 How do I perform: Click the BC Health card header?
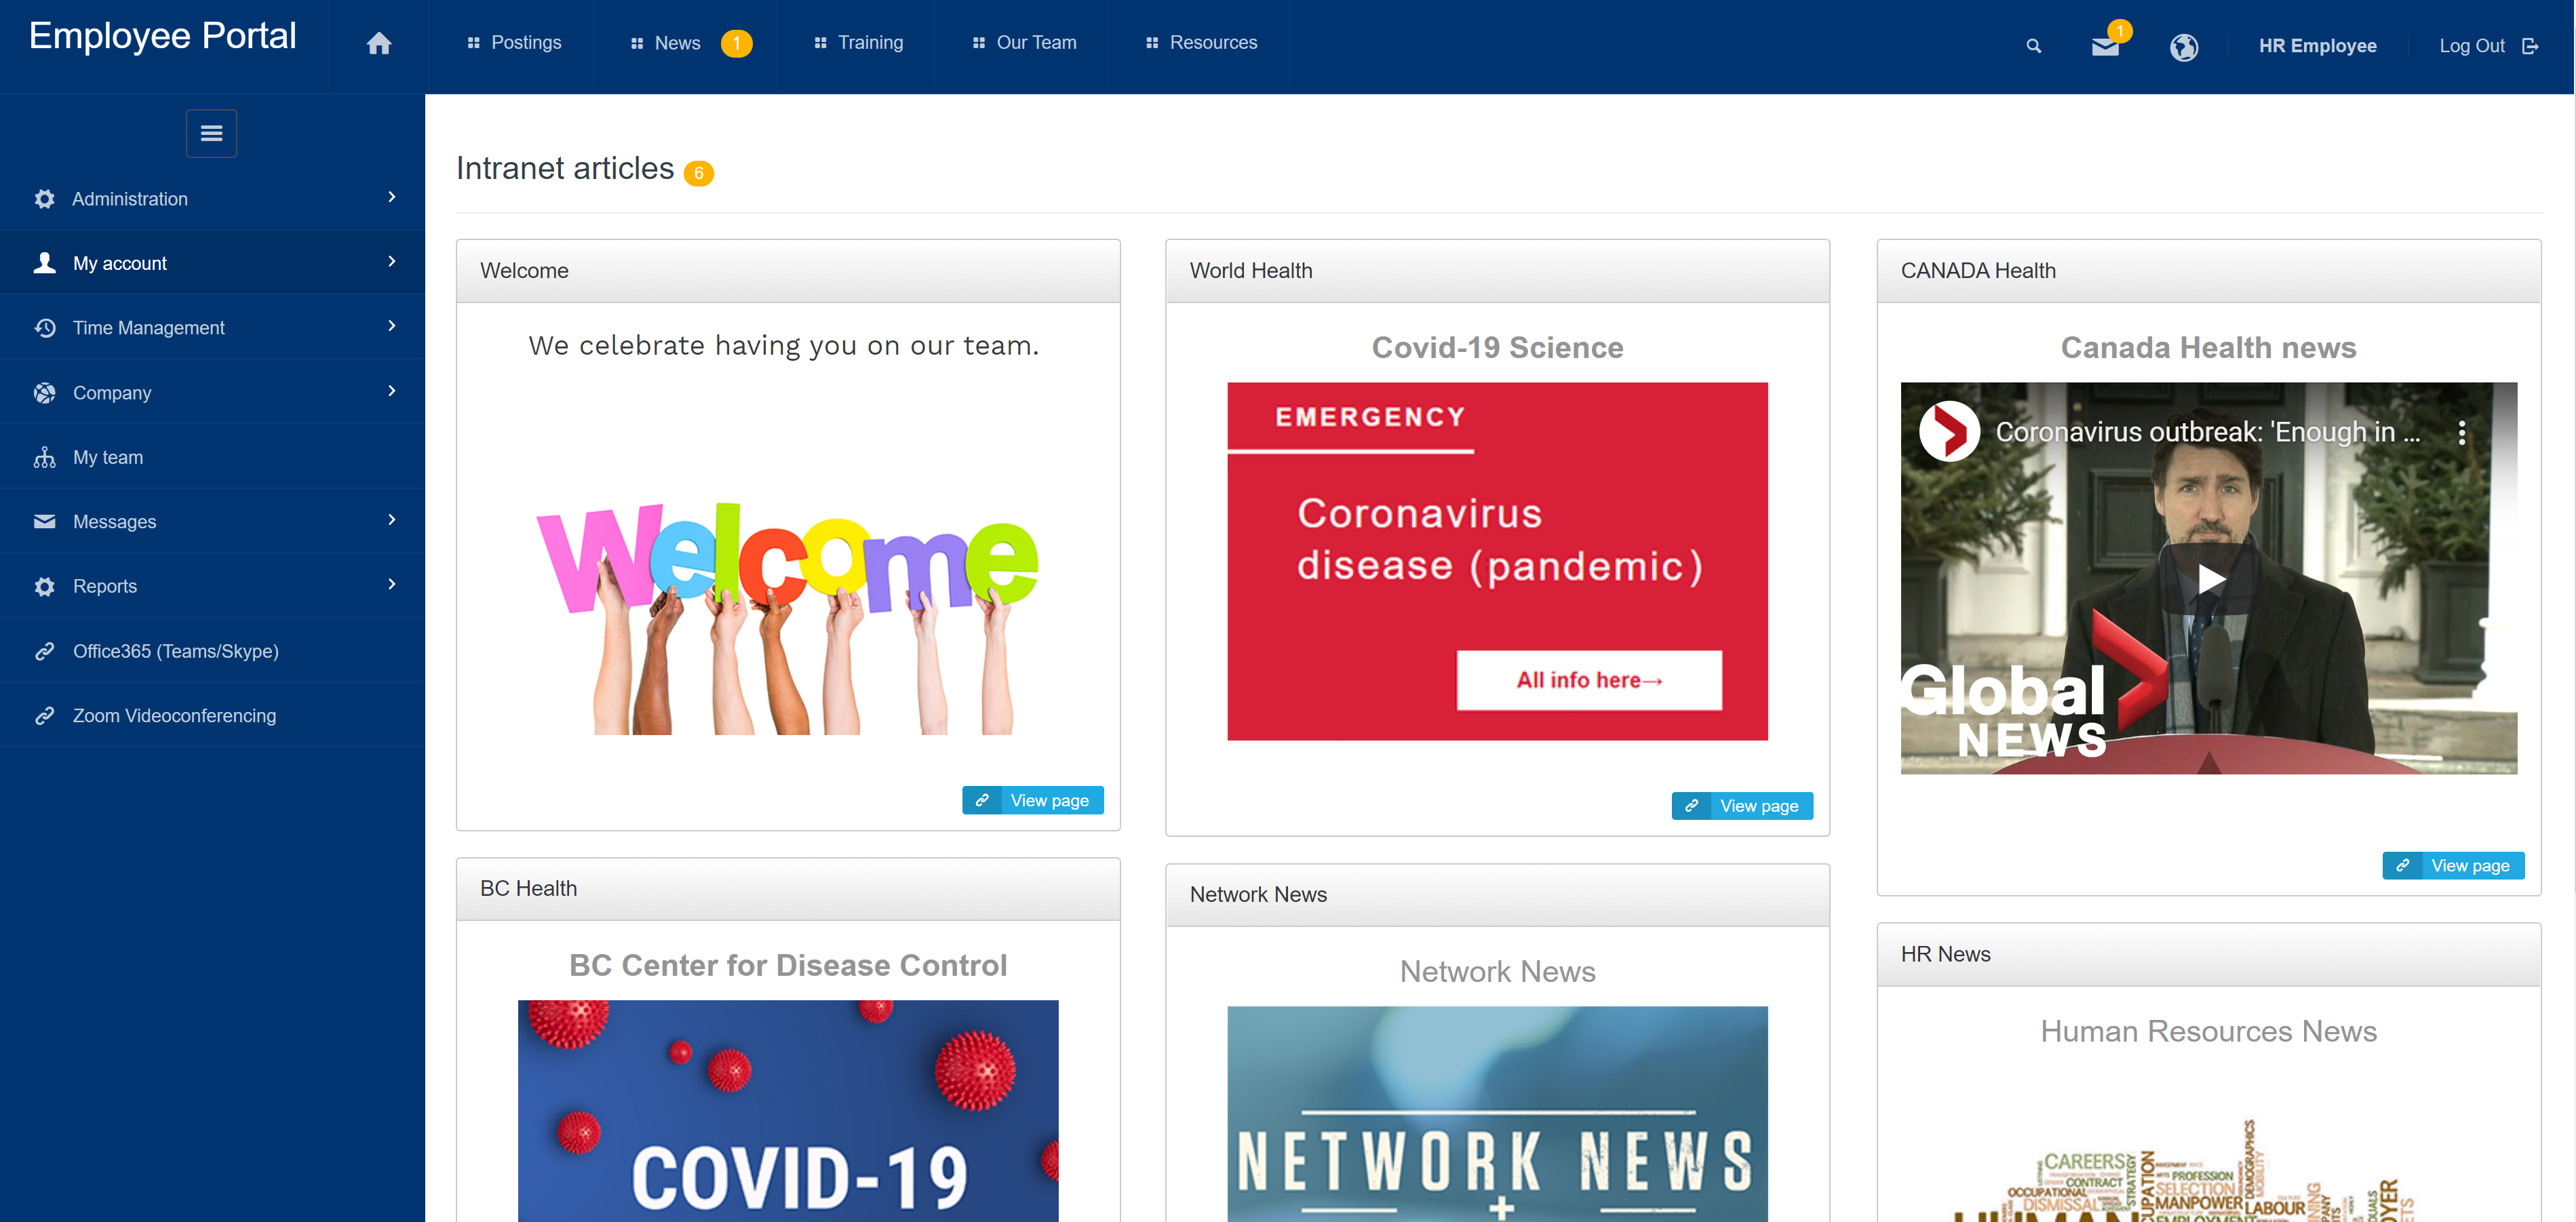pyautogui.click(x=788, y=889)
